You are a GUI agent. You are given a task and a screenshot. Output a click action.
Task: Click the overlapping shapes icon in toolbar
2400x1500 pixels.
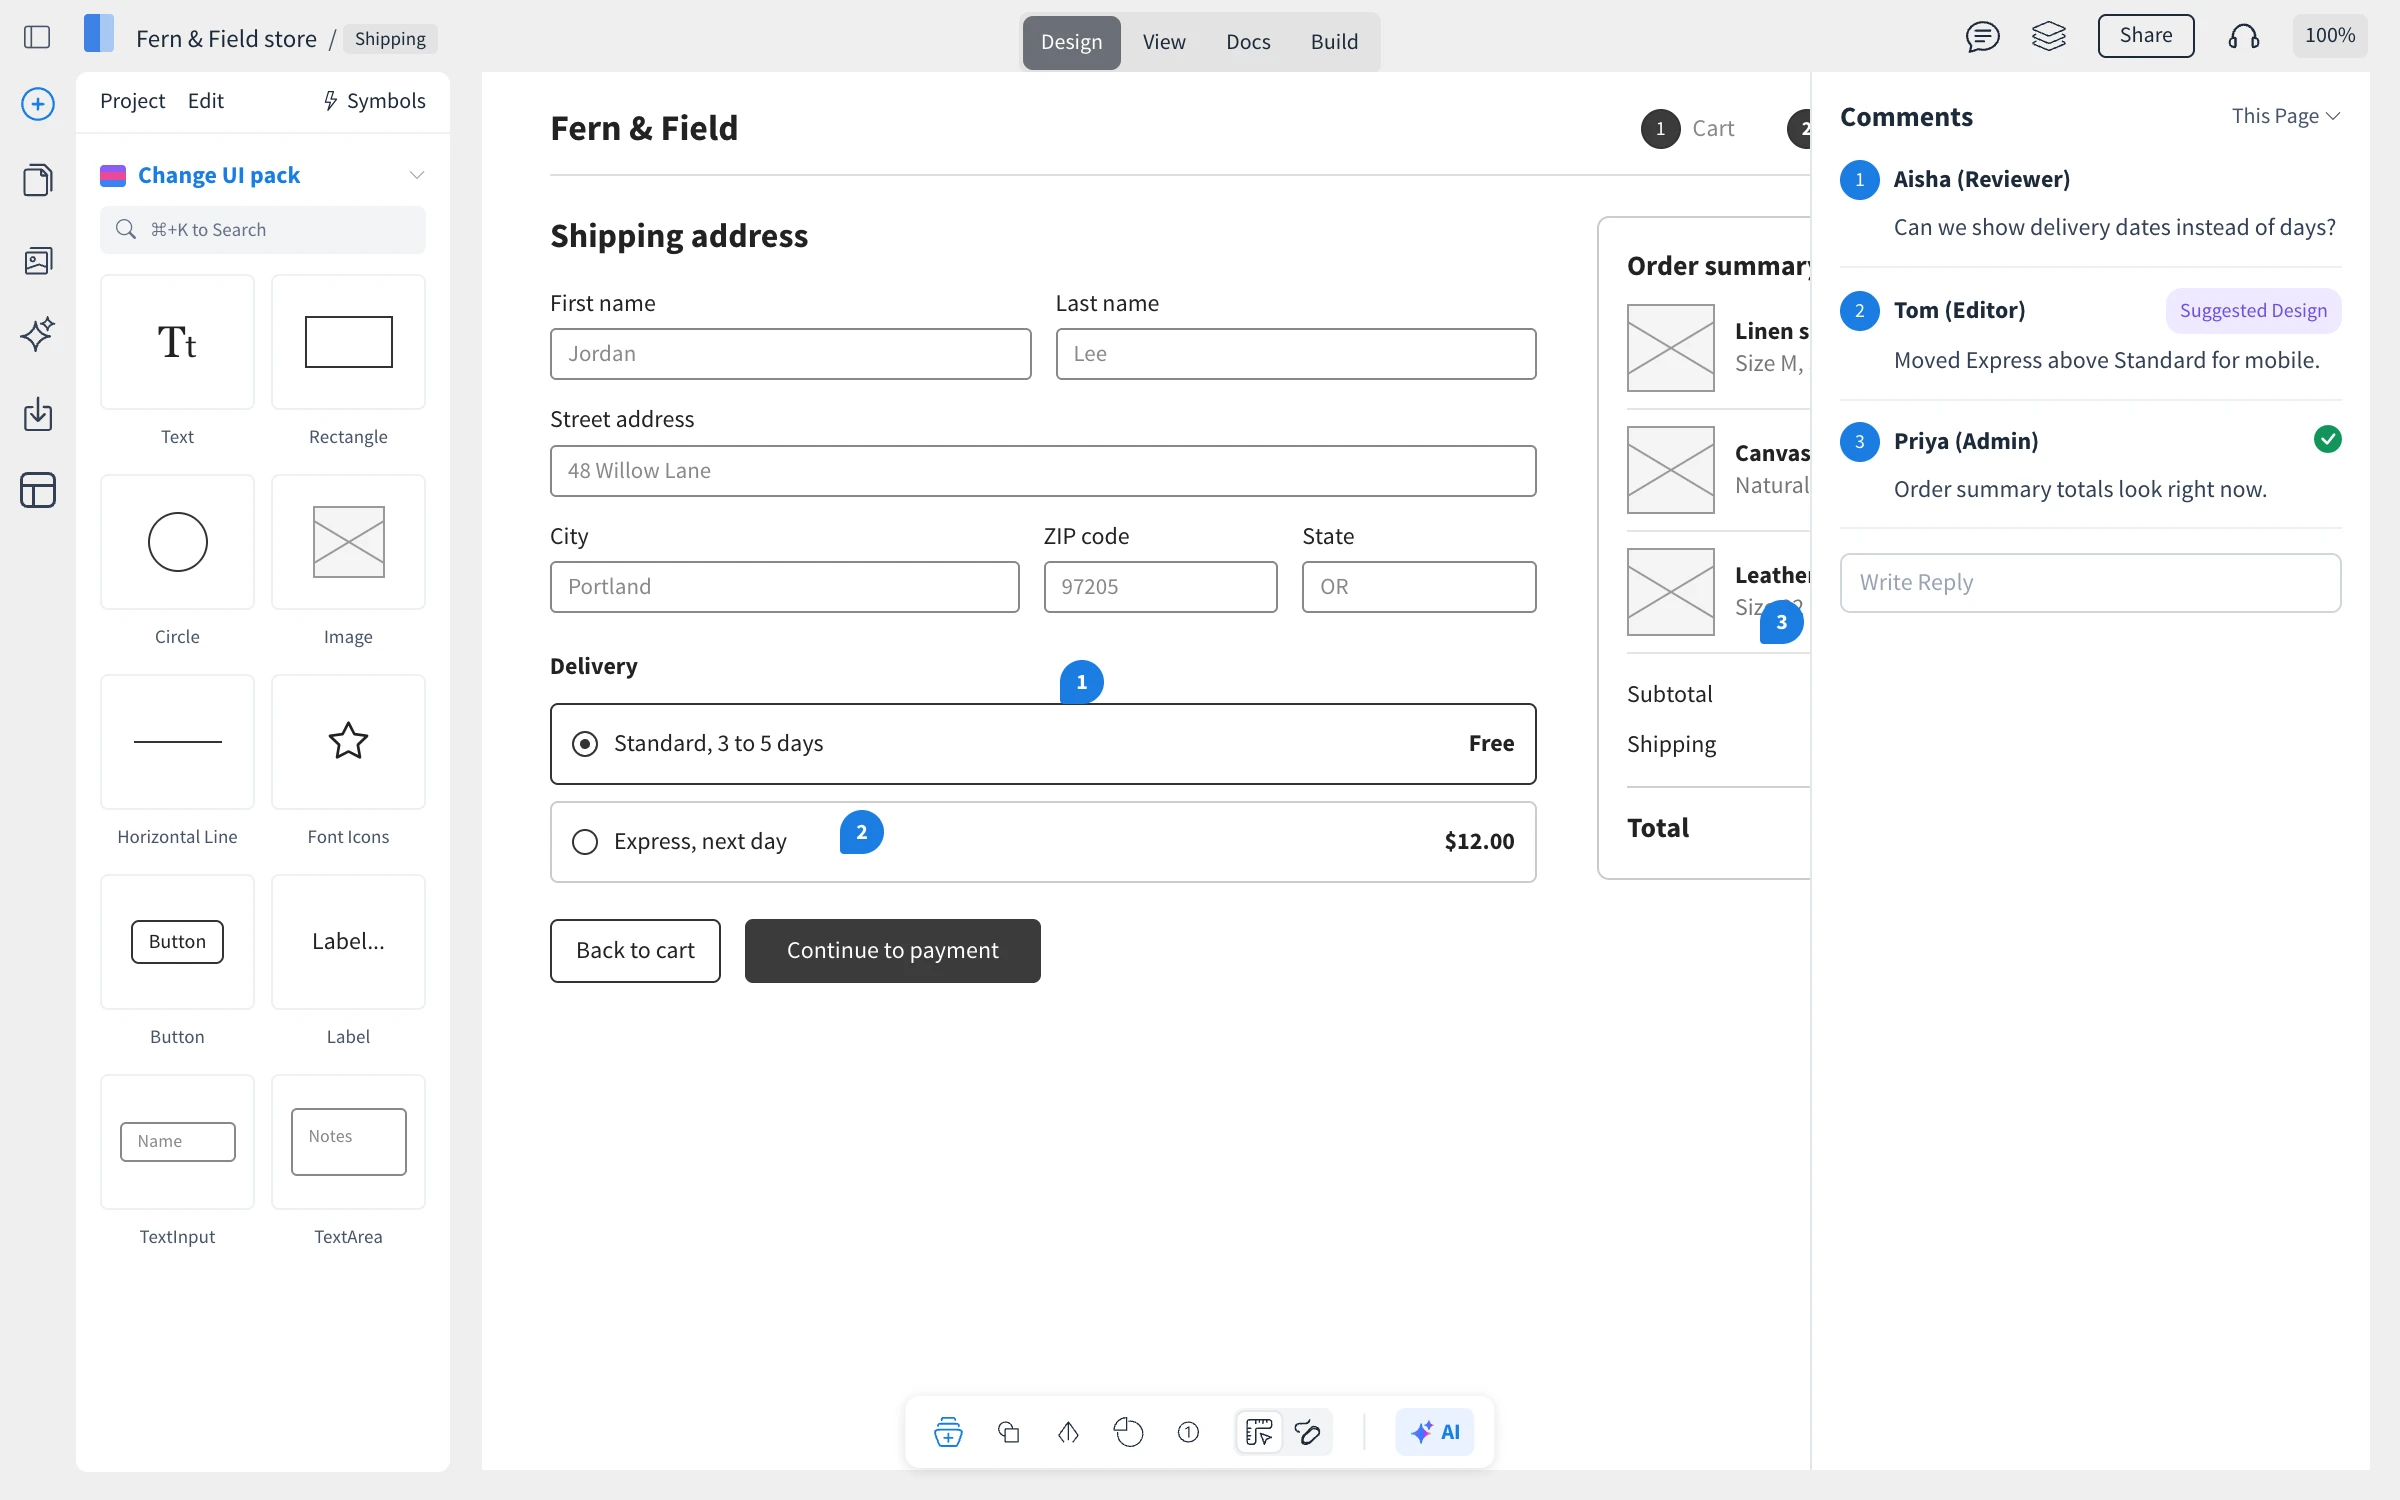1009,1432
